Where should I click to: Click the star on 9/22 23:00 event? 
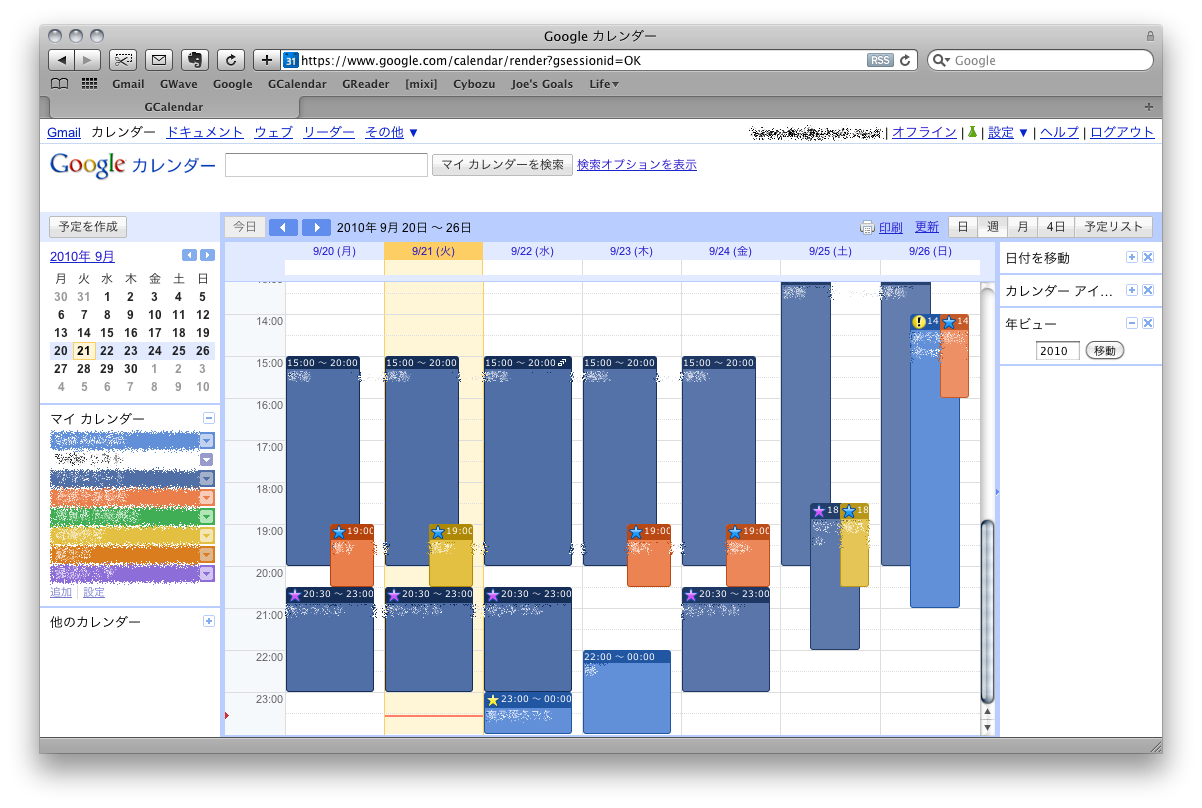(492, 700)
